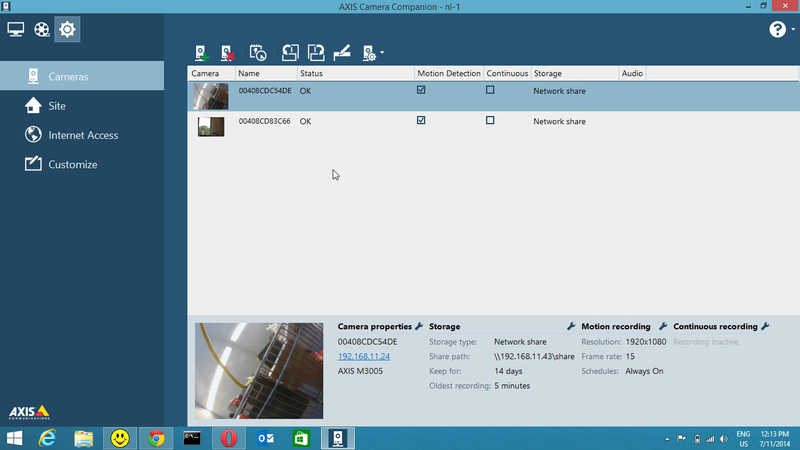The width and height of the screenshot is (800, 450).
Task: Click the Add camera icon
Action: (x=202, y=53)
